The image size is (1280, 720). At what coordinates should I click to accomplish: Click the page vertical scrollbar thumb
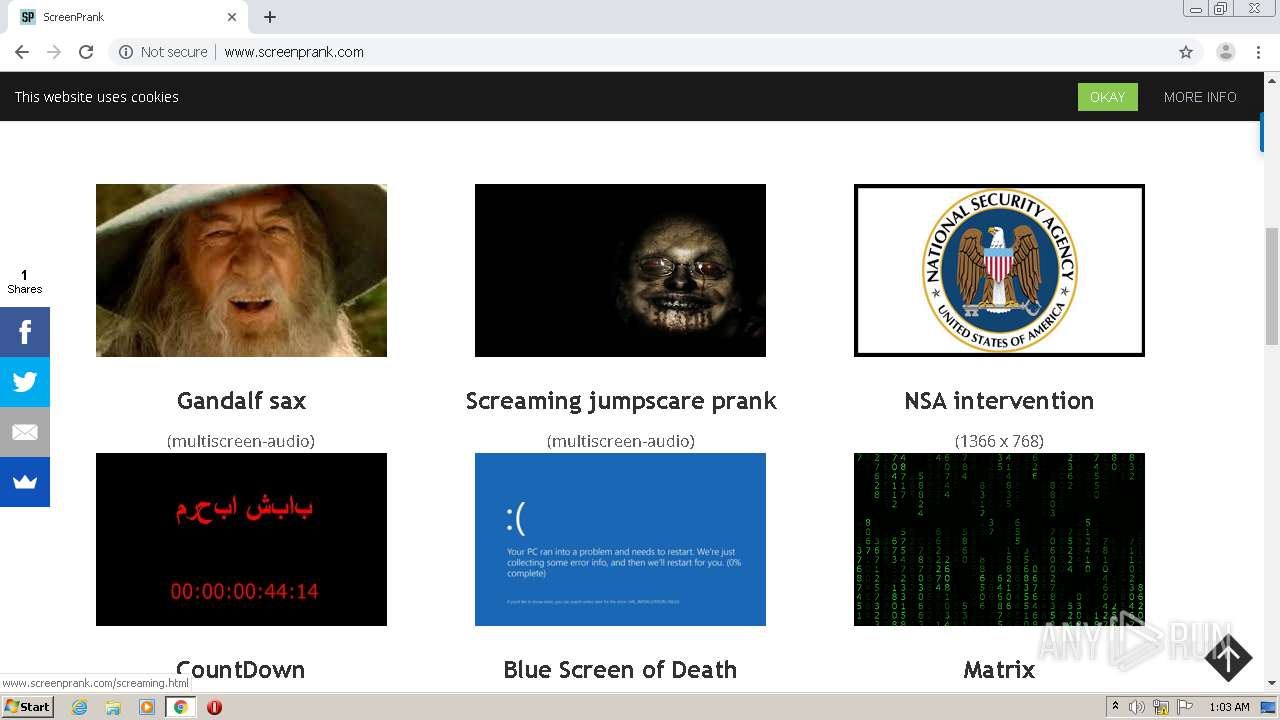click(x=1272, y=286)
